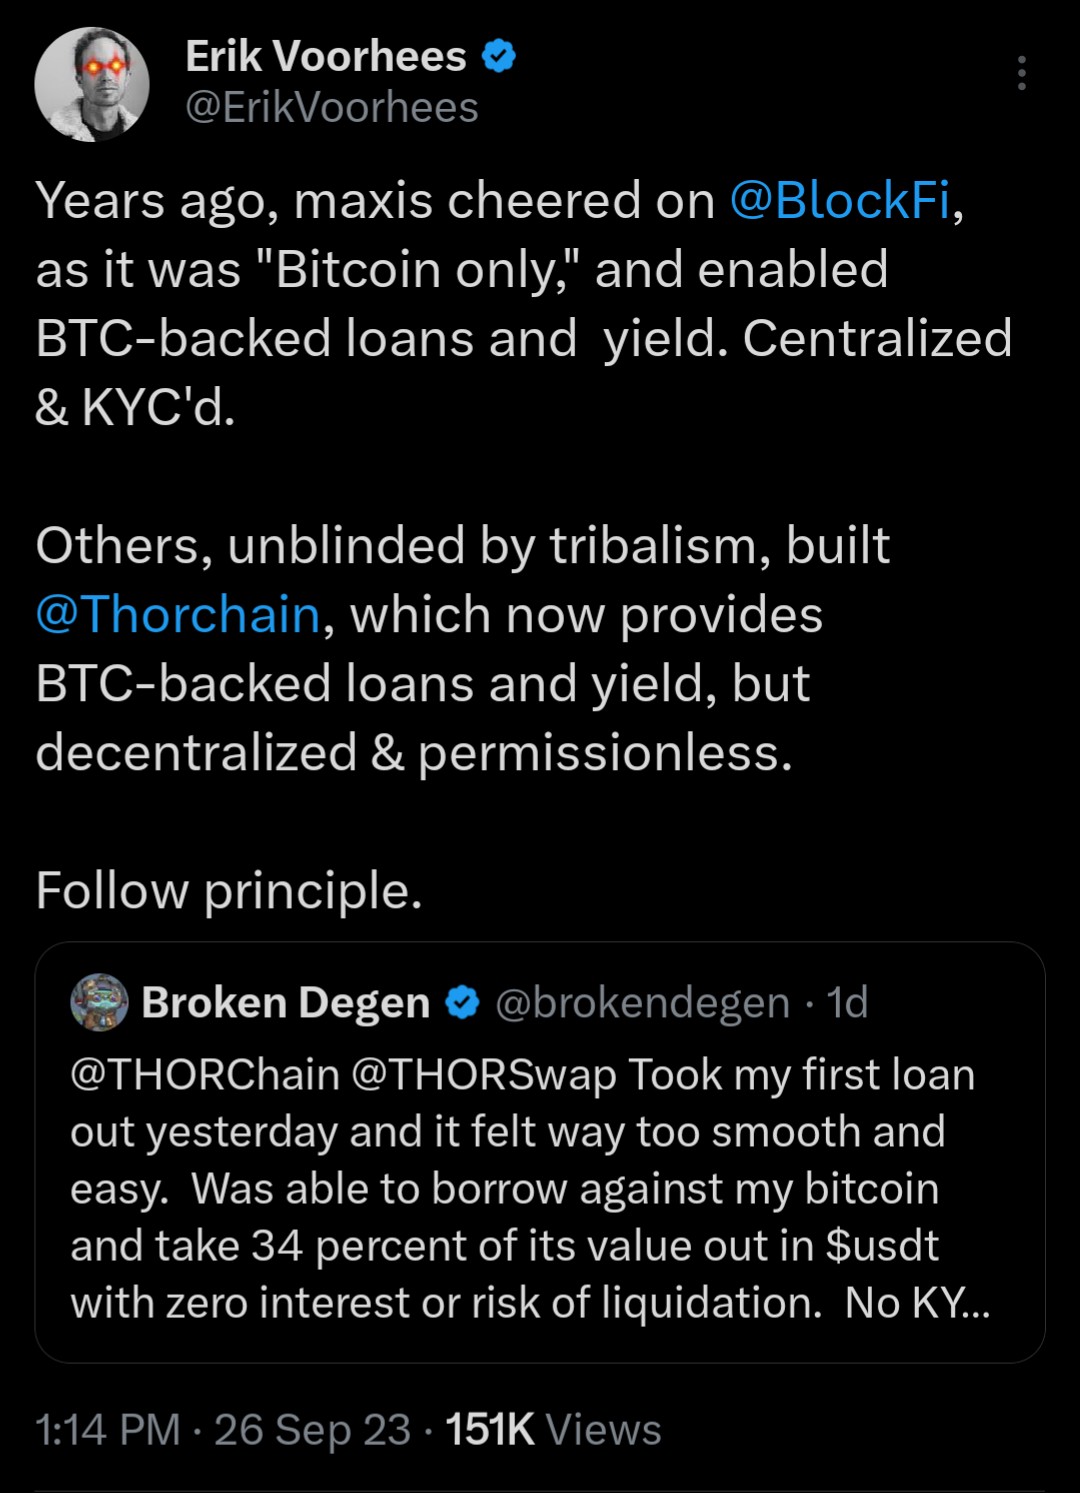Click the "Follow principle." line of the tweet
Image resolution: width=1080 pixels, height=1493 pixels.
[229, 890]
